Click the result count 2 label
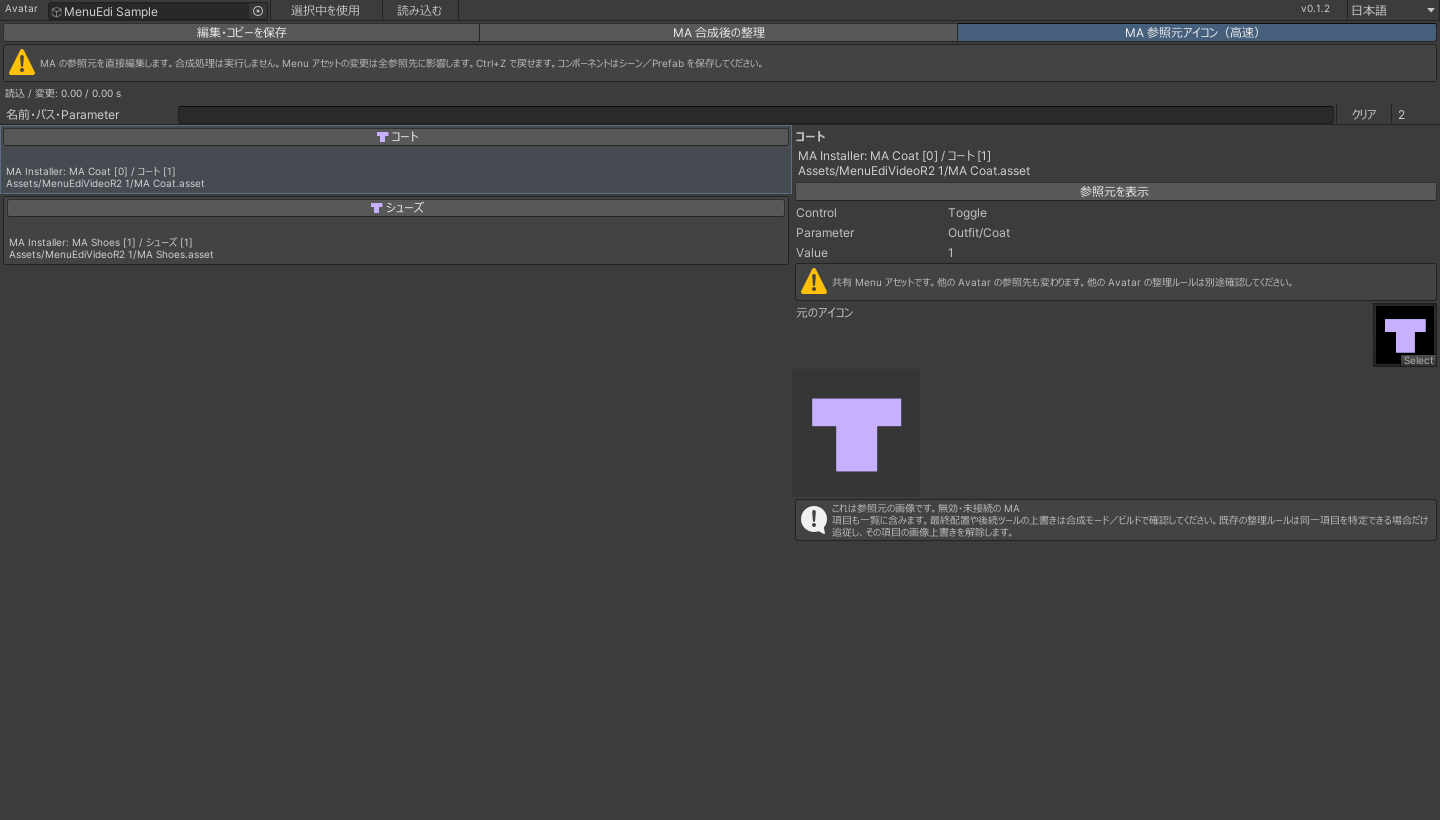The width and height of the screenshot is (1440, 820). point(1401,115)
